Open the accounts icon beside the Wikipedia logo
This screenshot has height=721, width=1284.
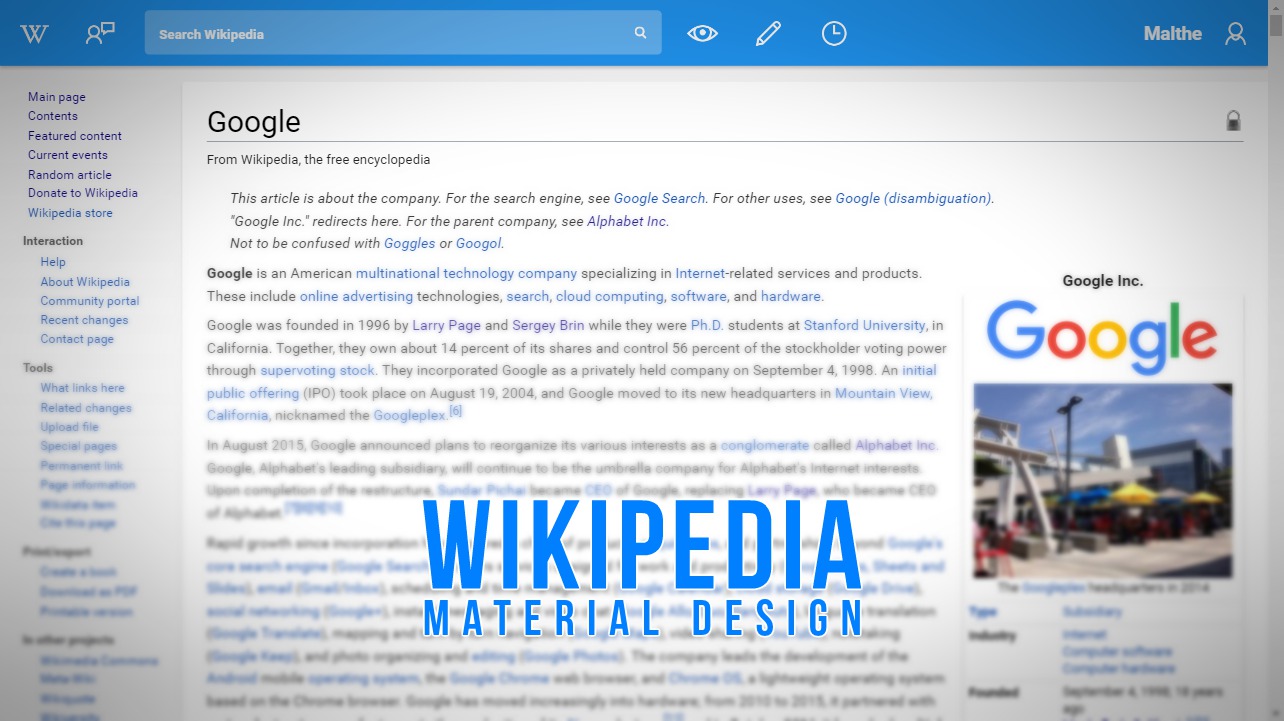(x=98, y=32)
